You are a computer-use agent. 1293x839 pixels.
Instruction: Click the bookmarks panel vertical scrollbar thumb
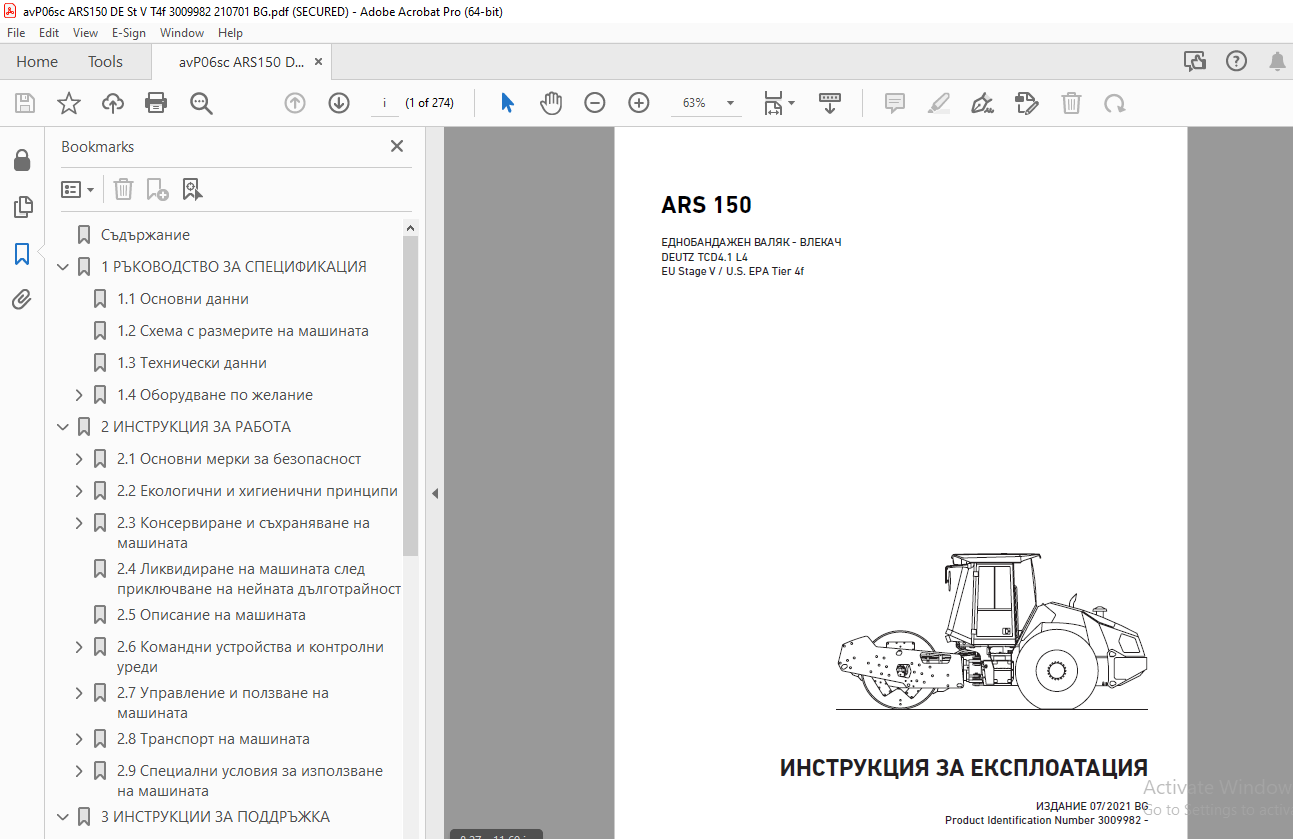tap(410, 396)
